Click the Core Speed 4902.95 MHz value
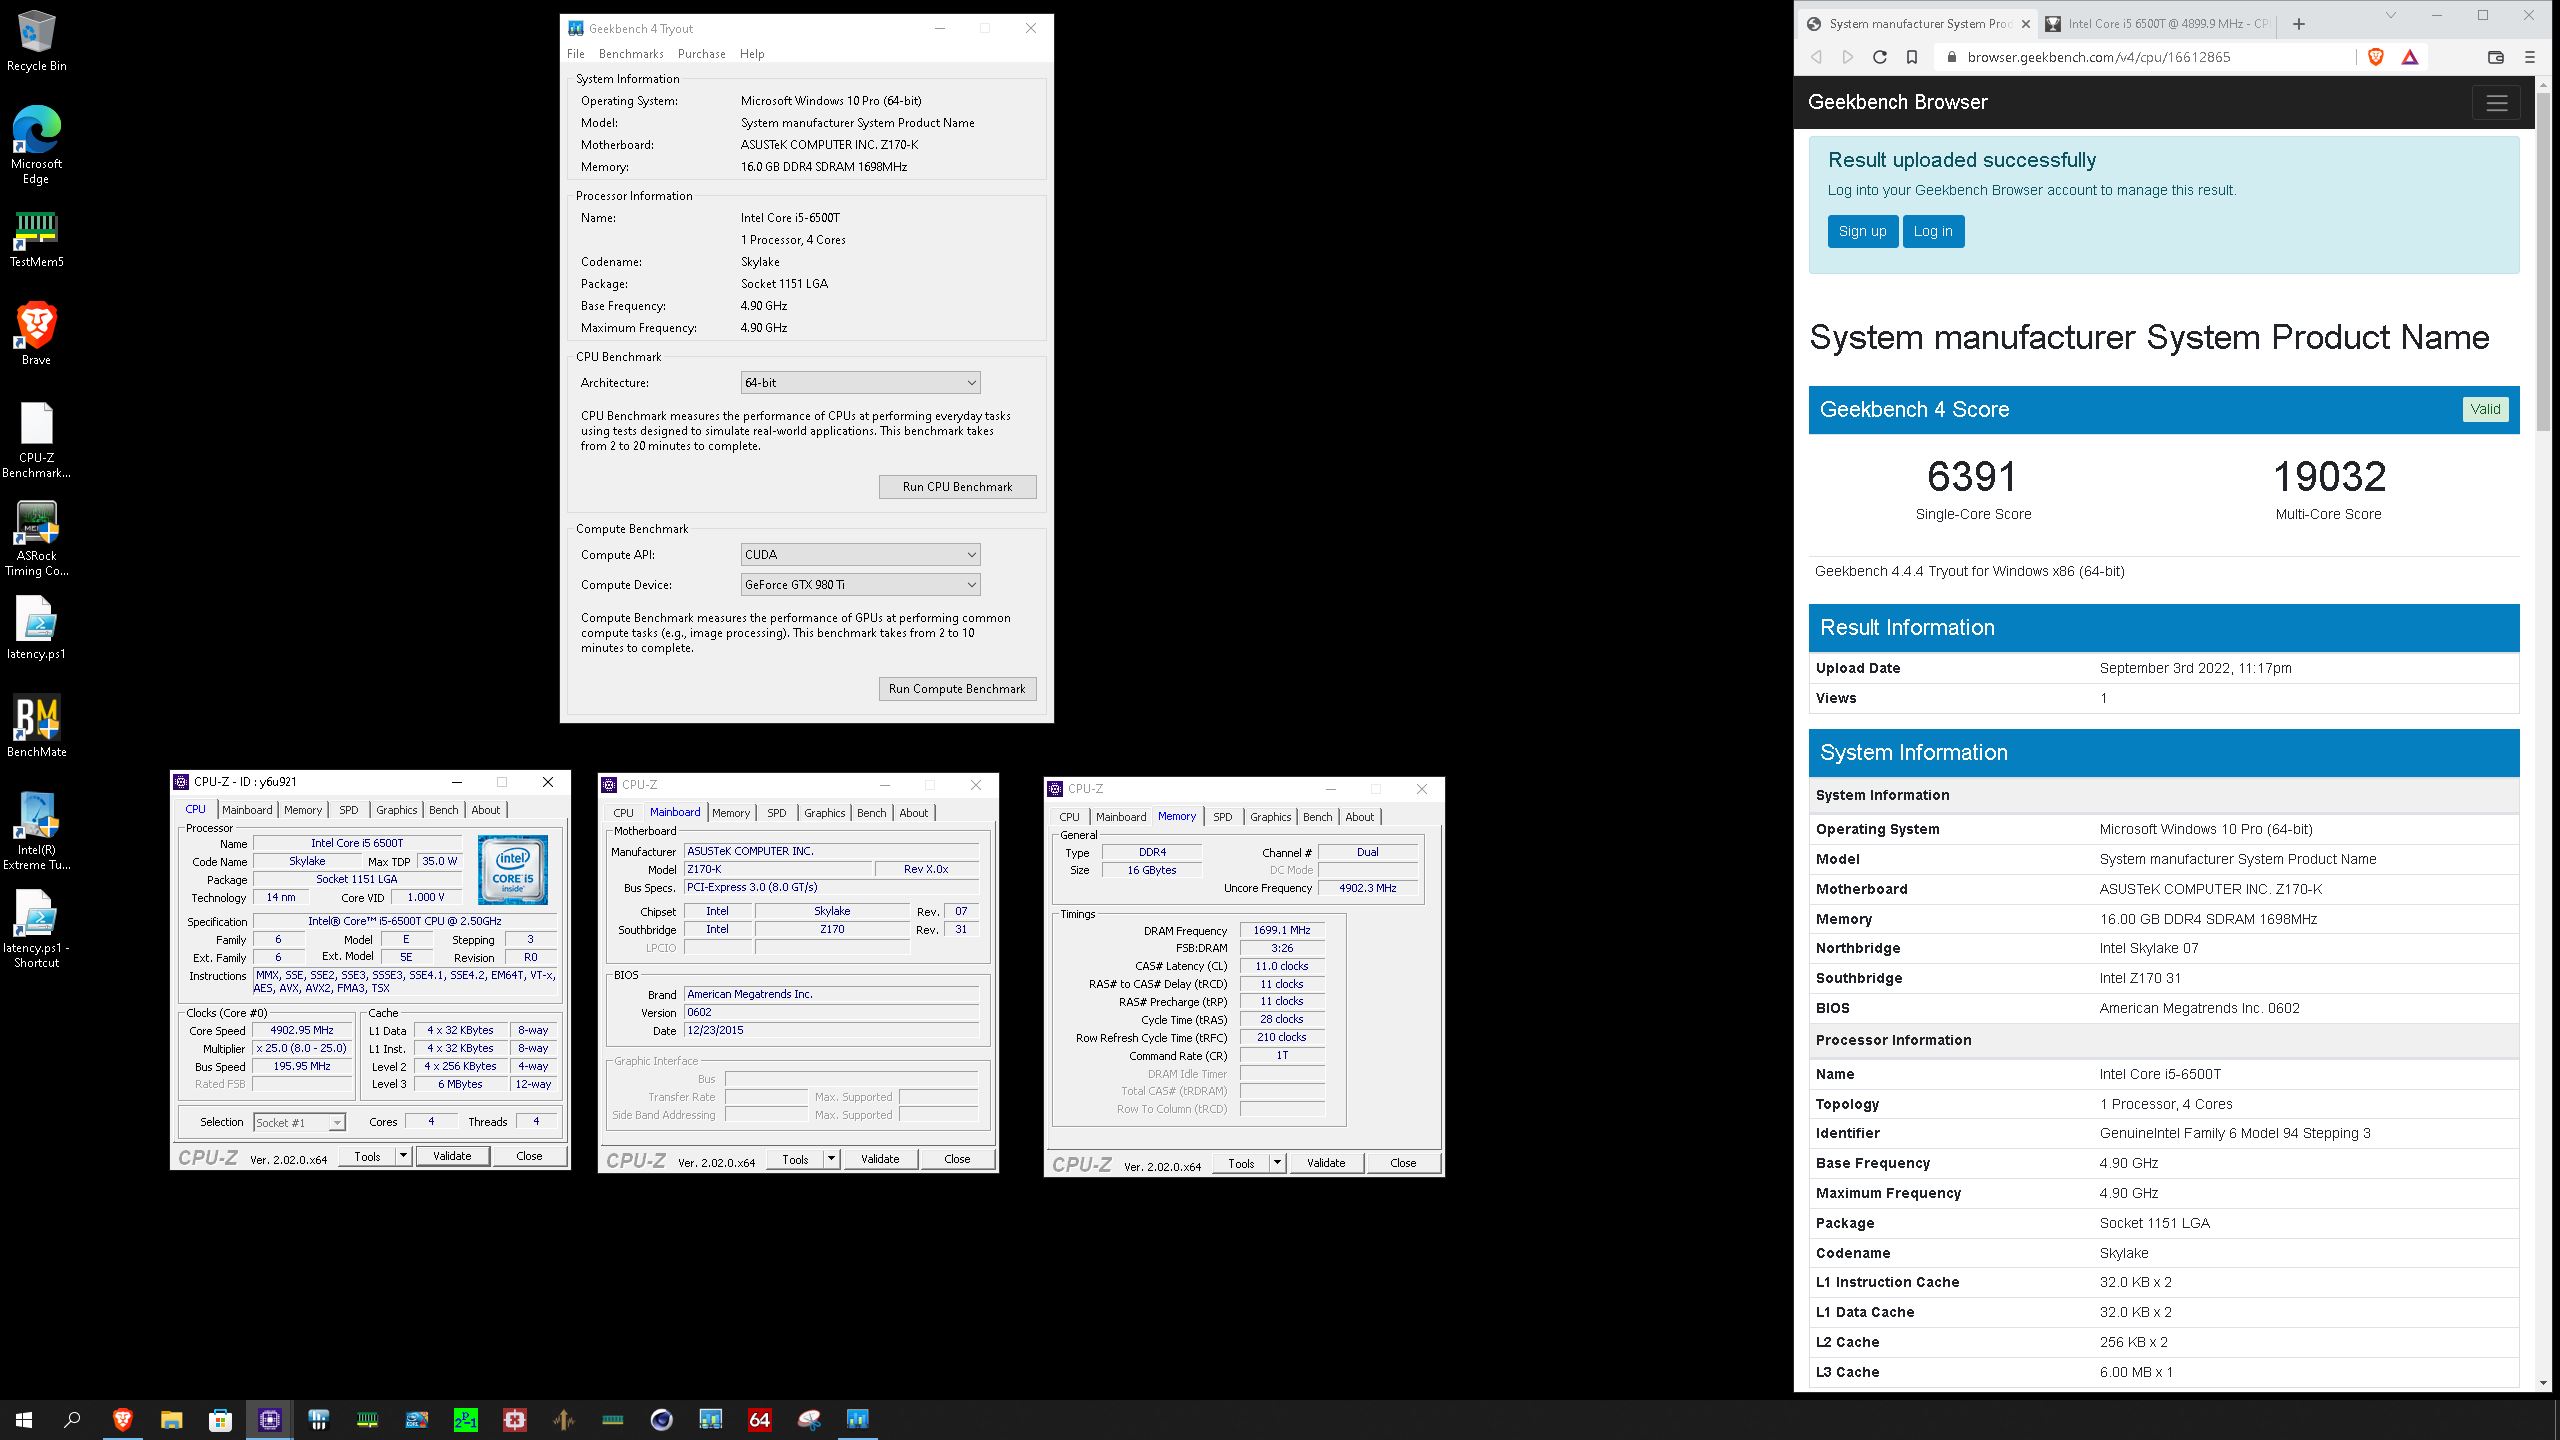Screen dimensions: 2560x1440 302,1030
